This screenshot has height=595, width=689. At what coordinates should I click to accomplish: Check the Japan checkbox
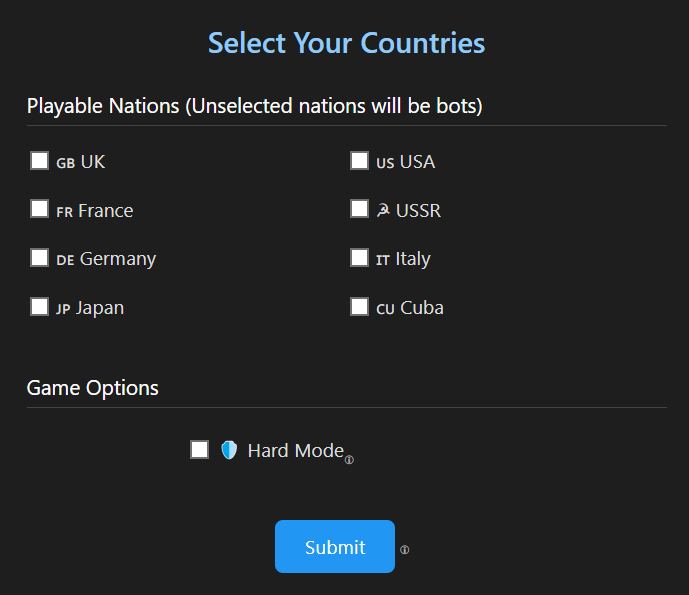pyautogui.click(x=39, y=306)
